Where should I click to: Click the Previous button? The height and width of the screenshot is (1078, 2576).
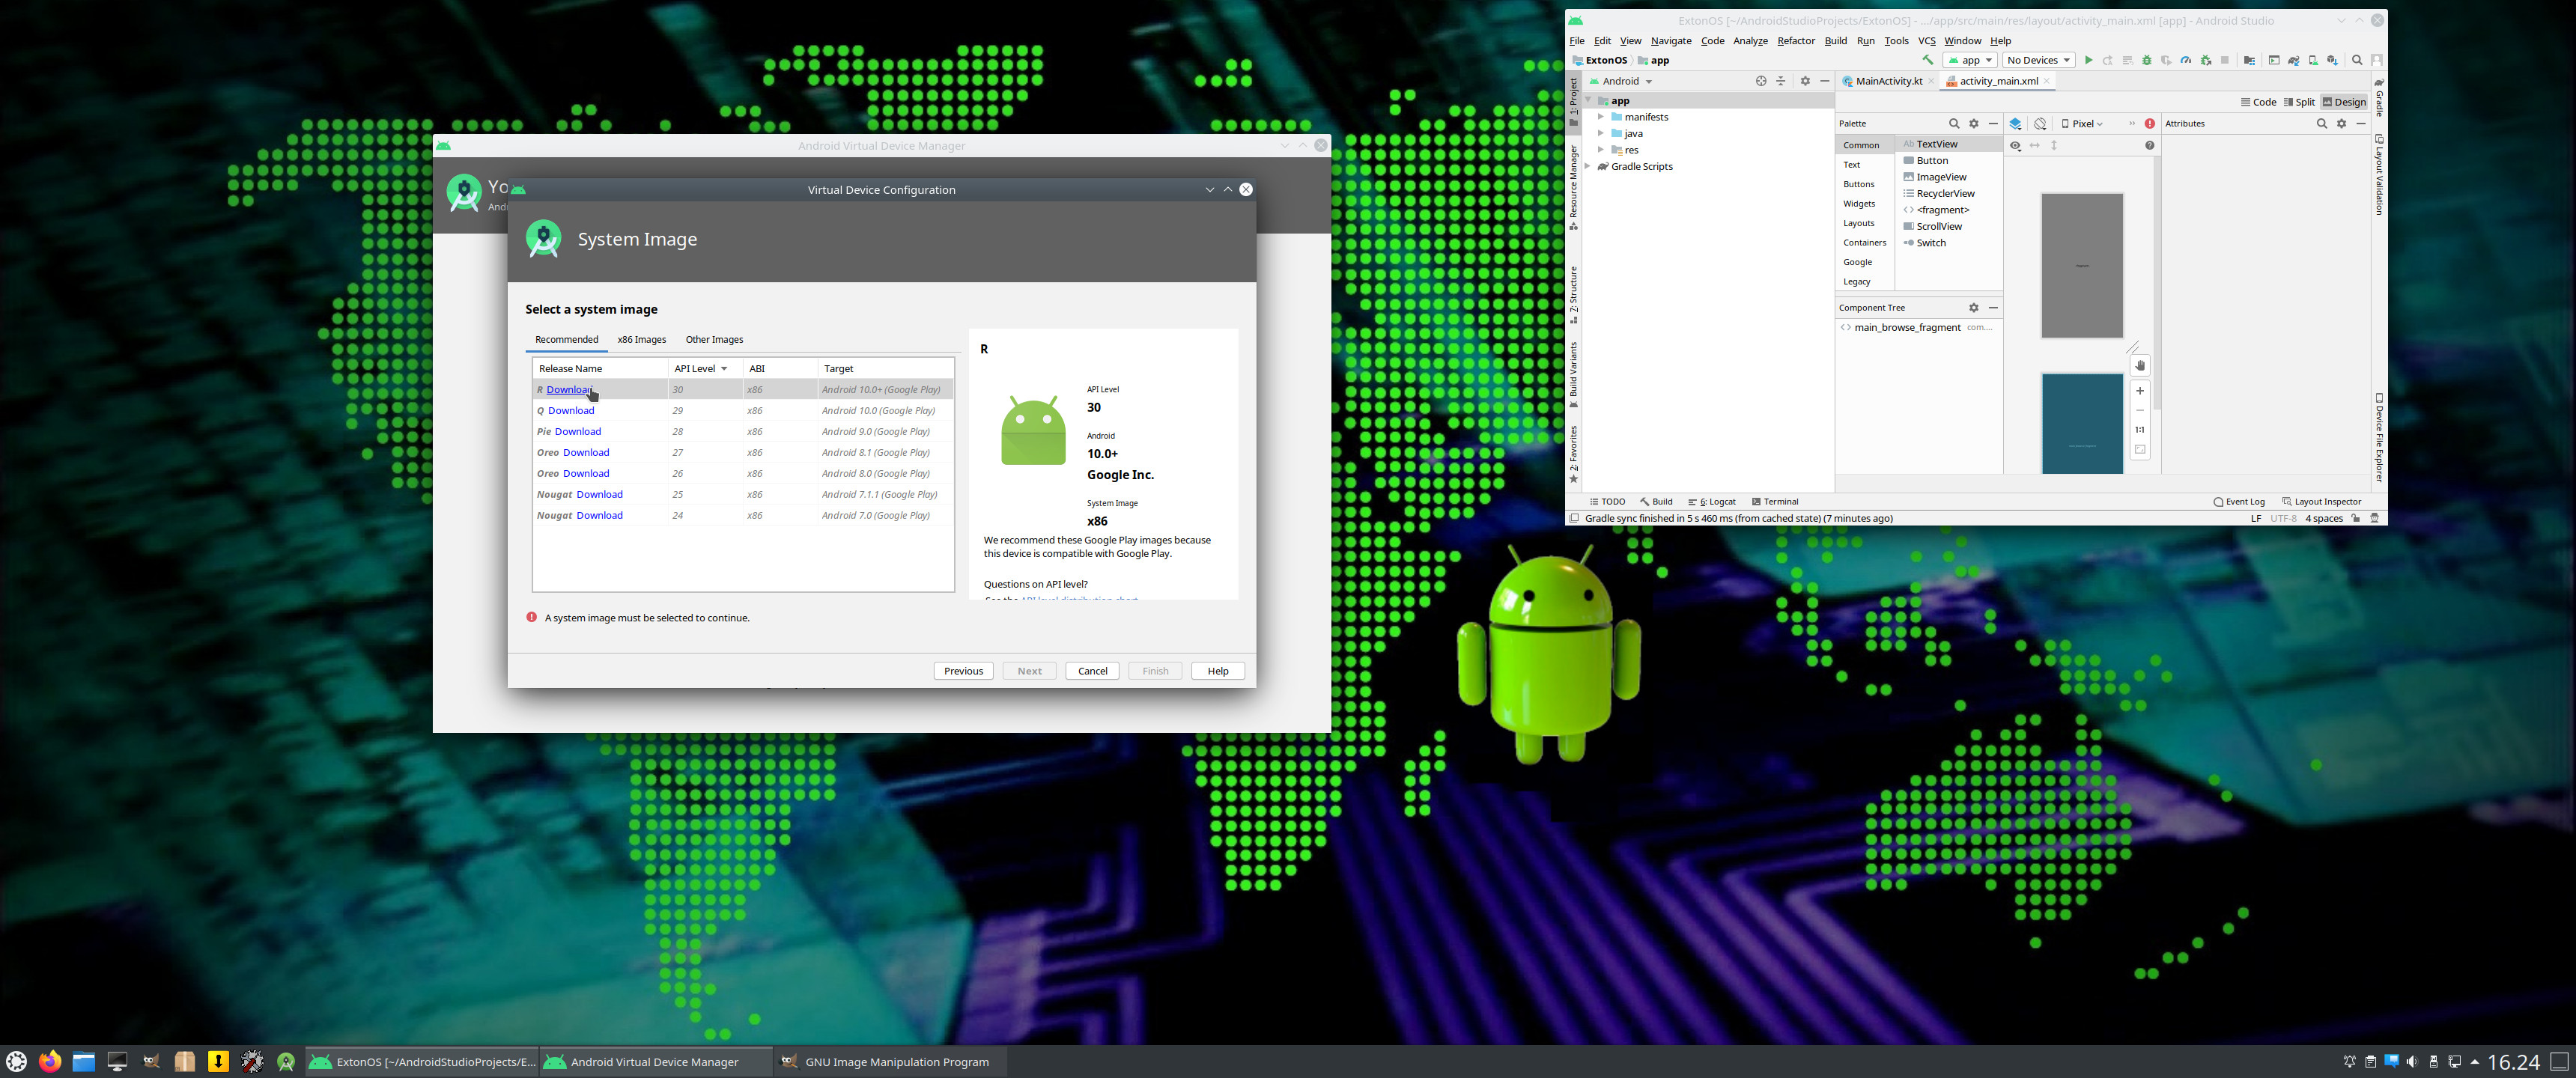point(963,671)
